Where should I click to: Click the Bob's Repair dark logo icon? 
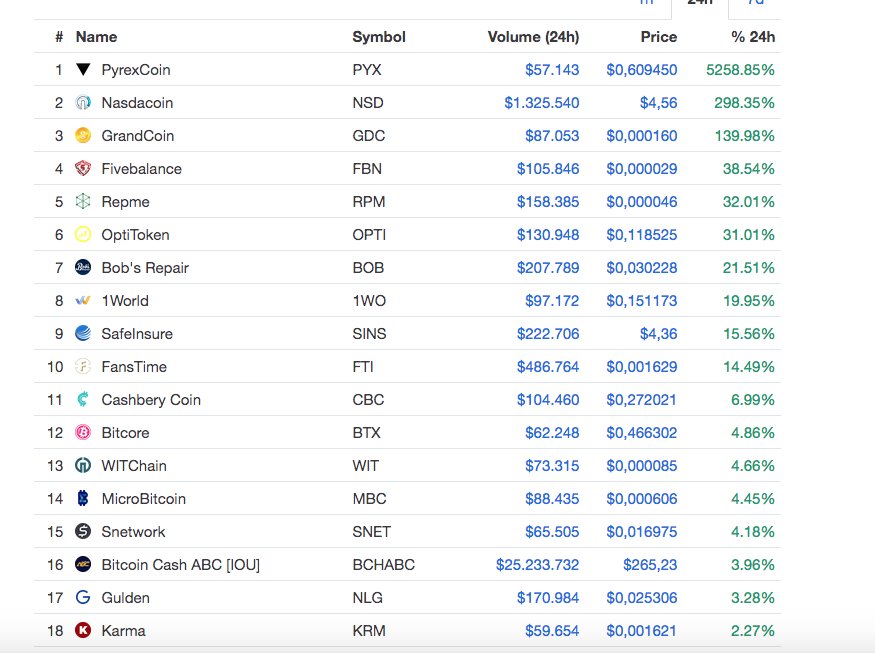coord(83,267)
